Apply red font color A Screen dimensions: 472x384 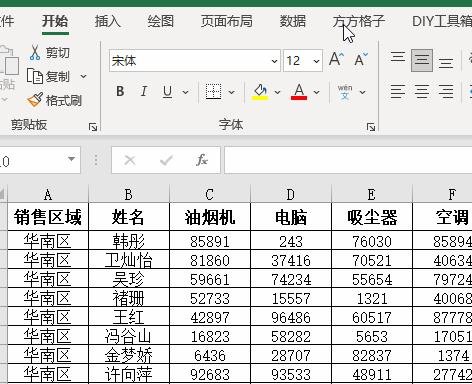[299, 91]
